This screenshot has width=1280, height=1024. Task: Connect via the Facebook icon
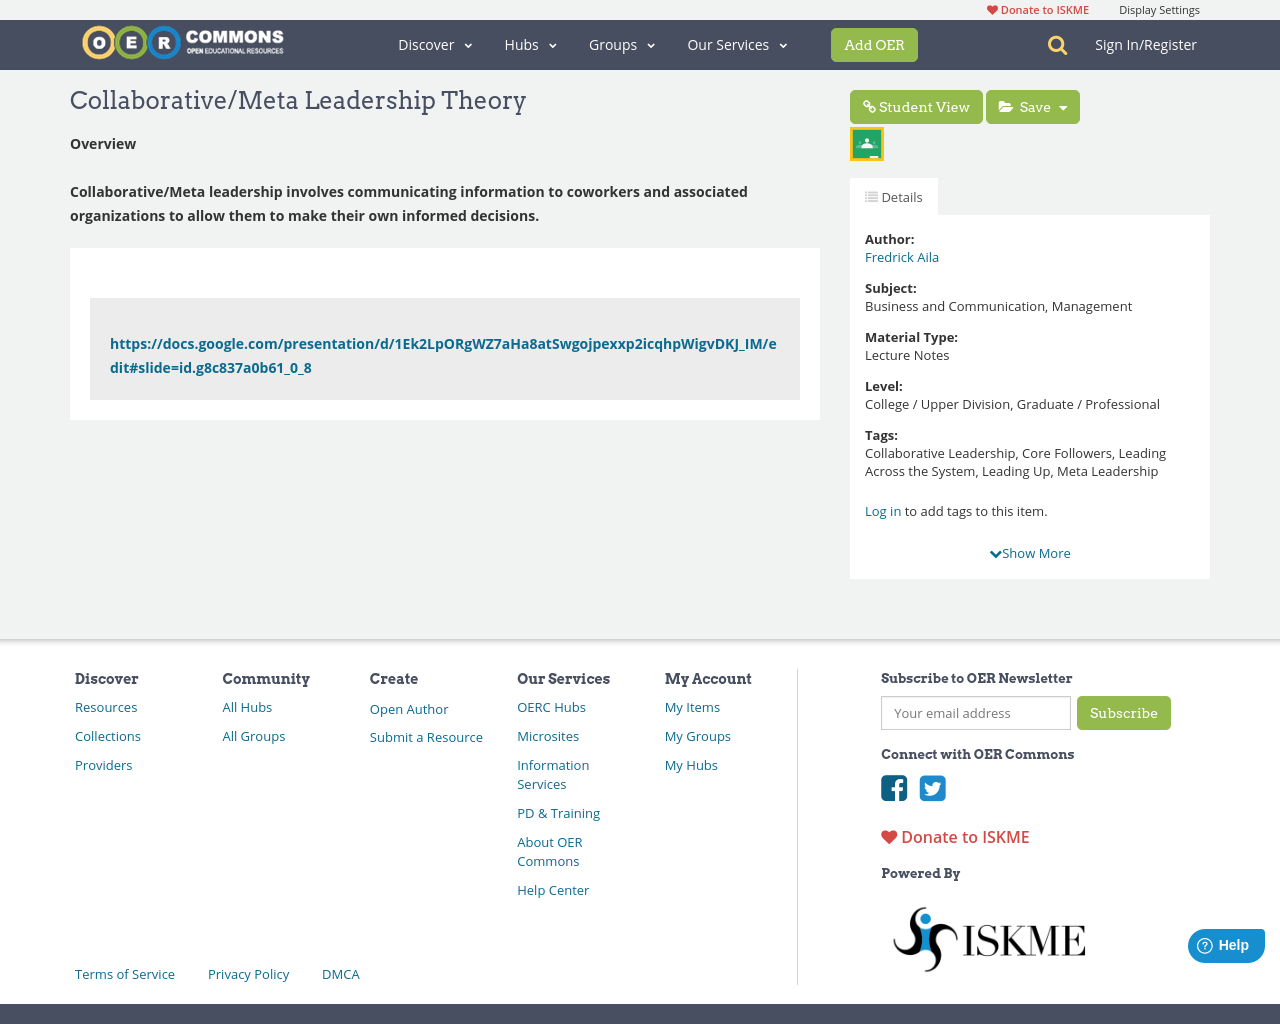point(893,788)
